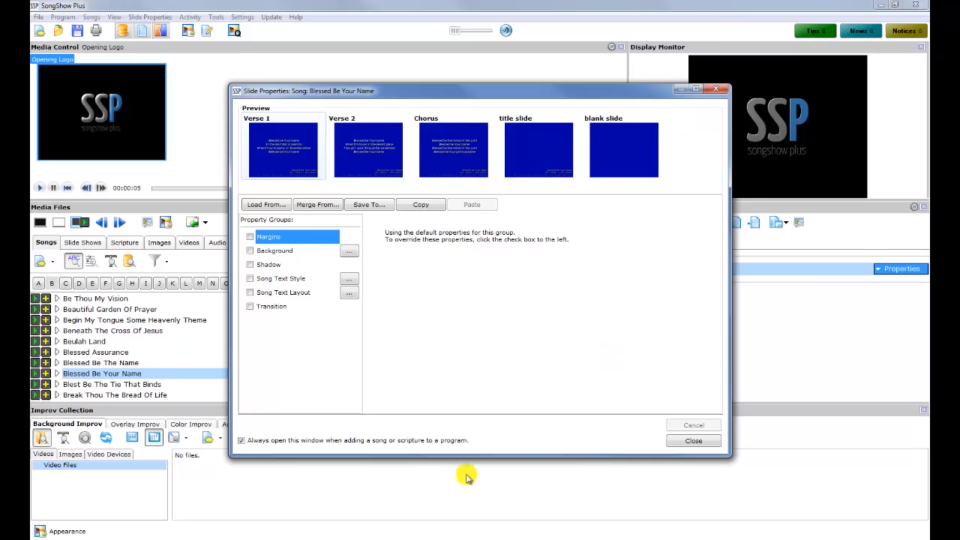The image size is (960, 540).
Task: Click the green play display icon in Media Files
Action: pos(80,222)
